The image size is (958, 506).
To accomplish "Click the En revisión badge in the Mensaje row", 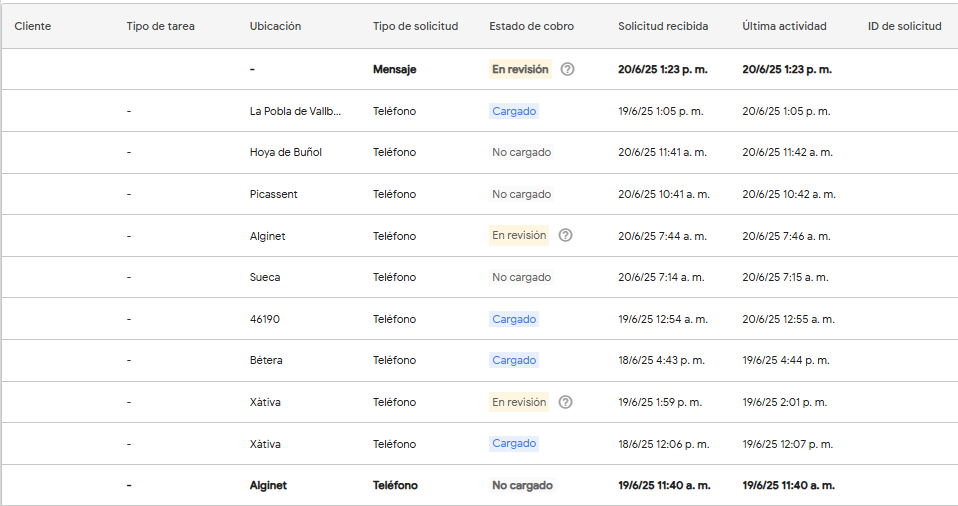I will [520, 69].
